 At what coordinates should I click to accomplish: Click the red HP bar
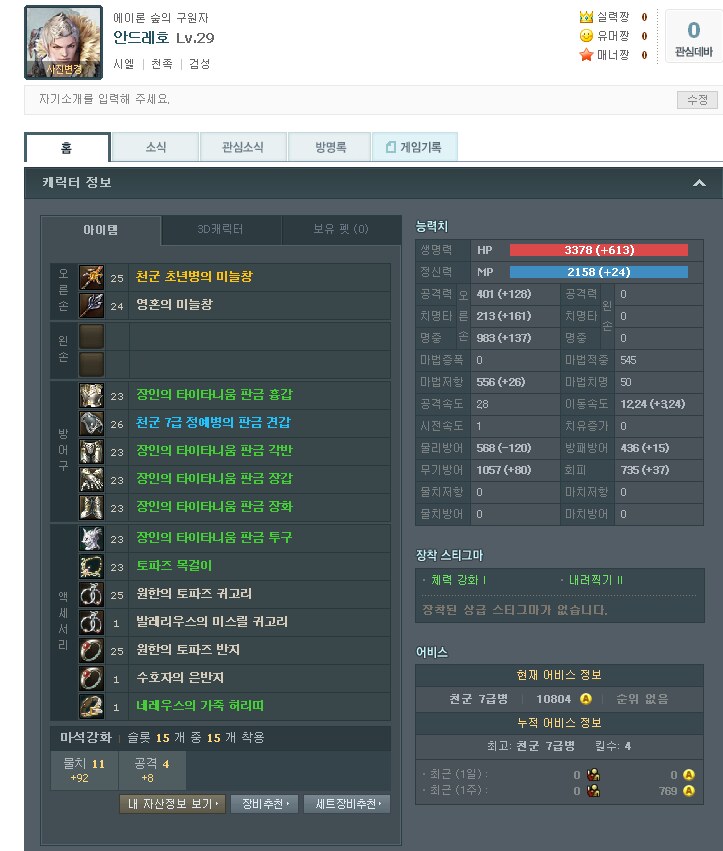pos(598,250)
